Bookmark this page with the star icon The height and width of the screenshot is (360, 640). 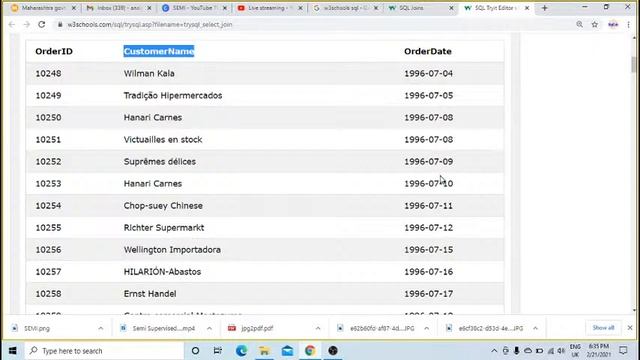pyautogui.click(x=595, y=24)
